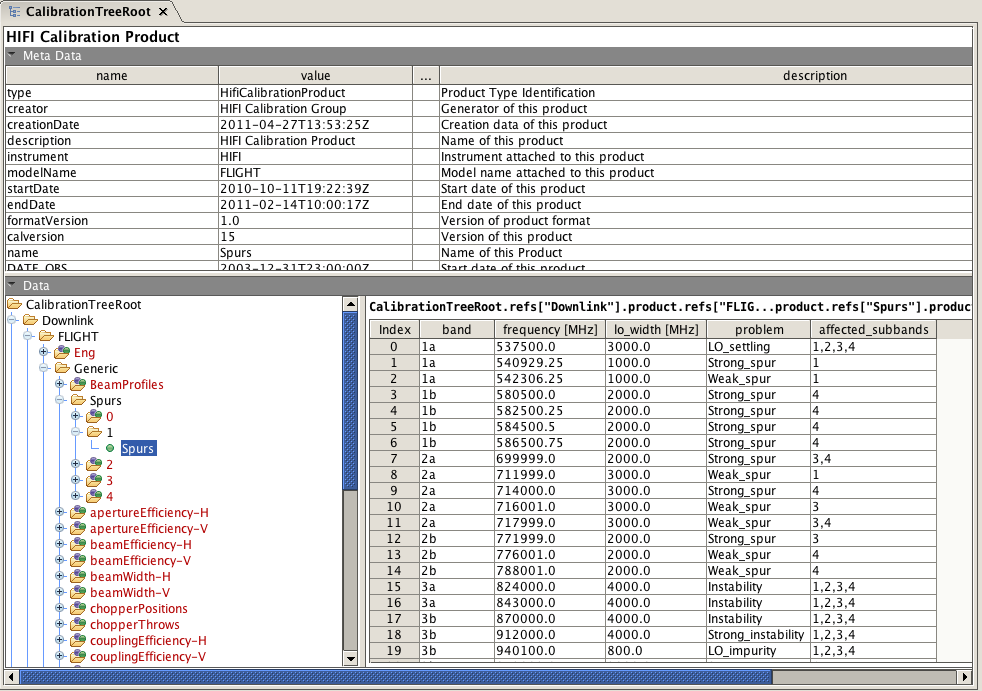This screenshot has width=982, height=691.
Task: Click the tree icon on the CalibrationTreeRoot tab
Action: click(x=14, y=12)
